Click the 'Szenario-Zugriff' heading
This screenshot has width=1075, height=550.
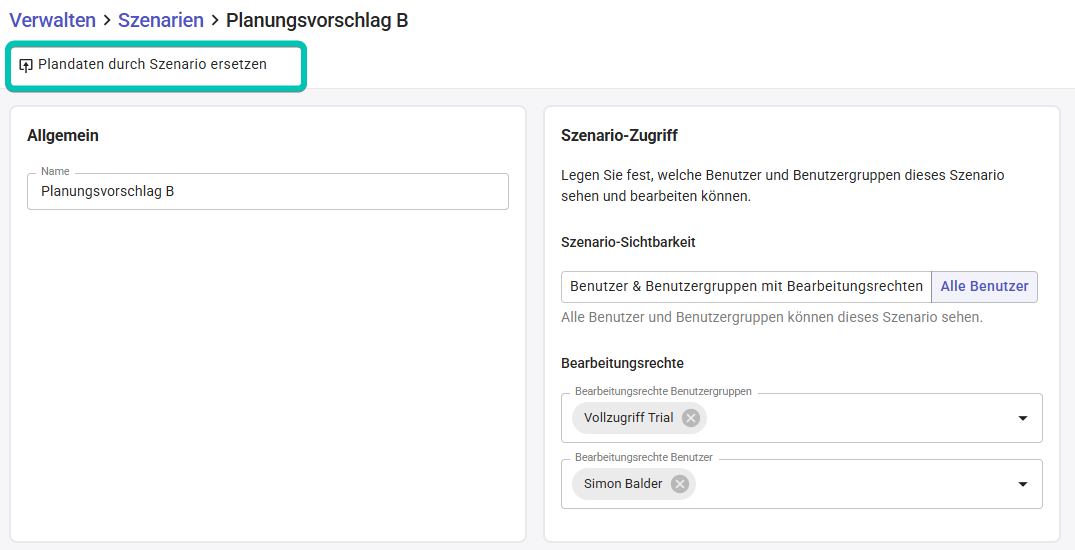[619, 136]
